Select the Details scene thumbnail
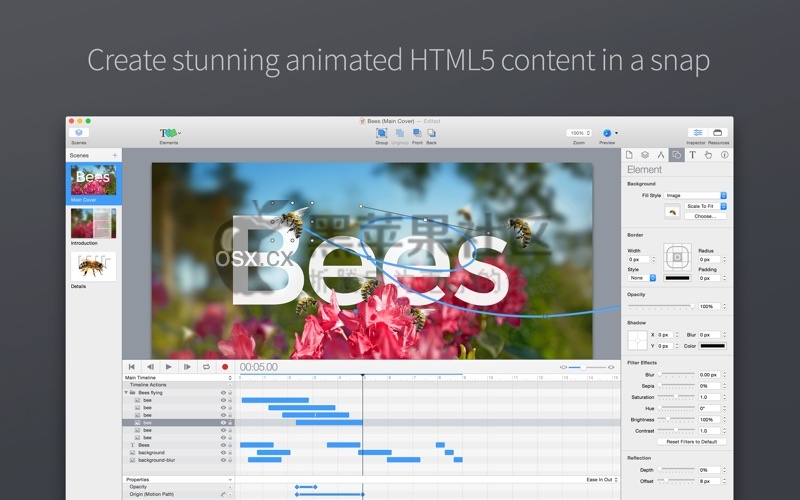Viewport: 800px width, 500px height. 93,266
